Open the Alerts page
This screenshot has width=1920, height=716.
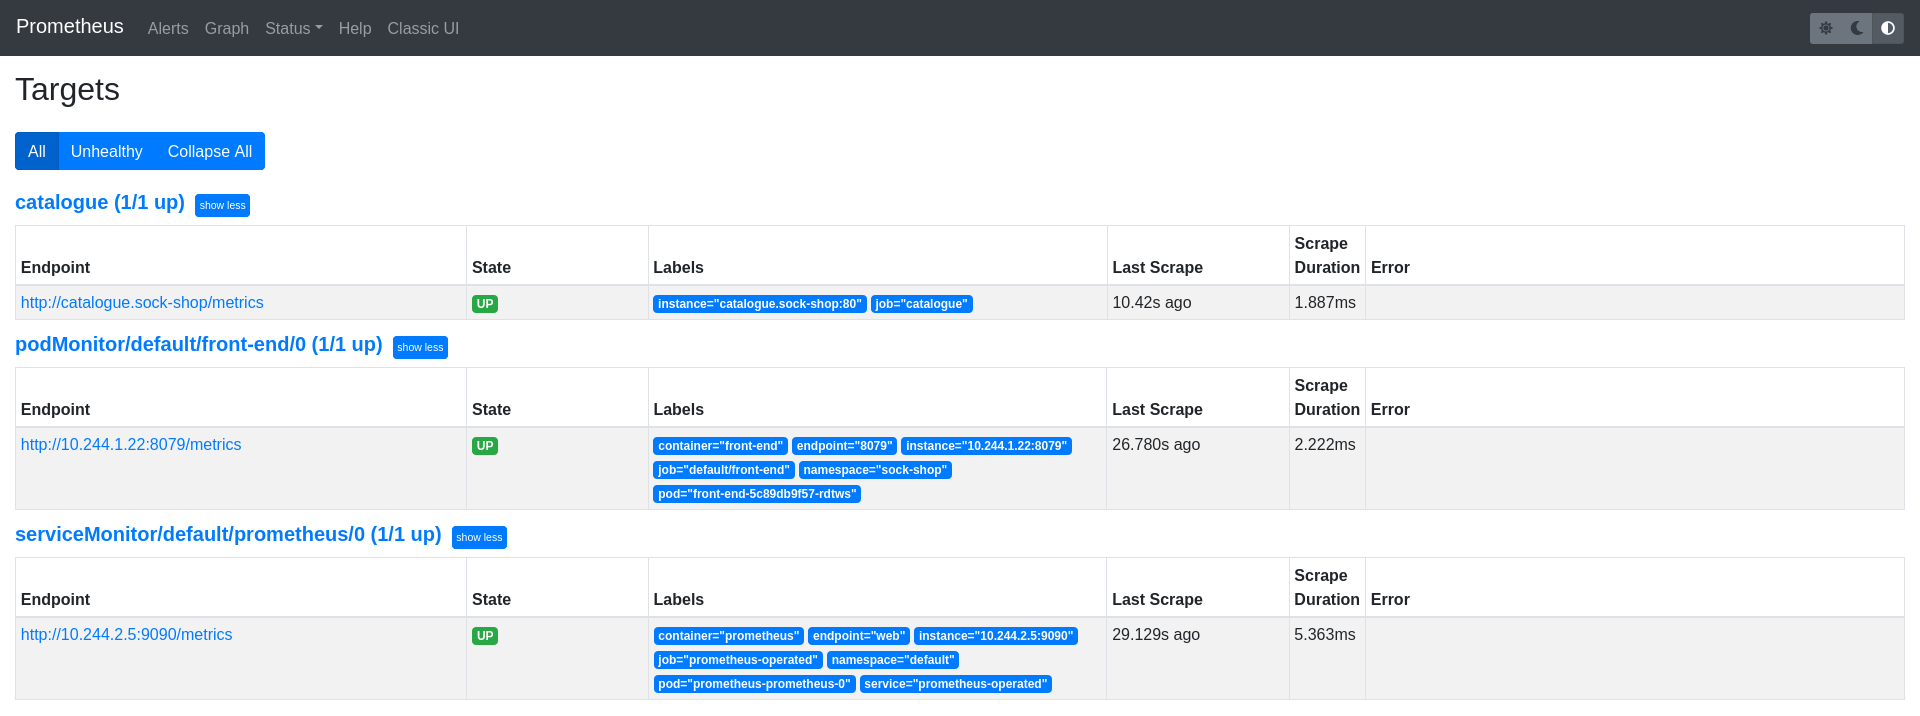pyautogui.click(x=168, y=28)
